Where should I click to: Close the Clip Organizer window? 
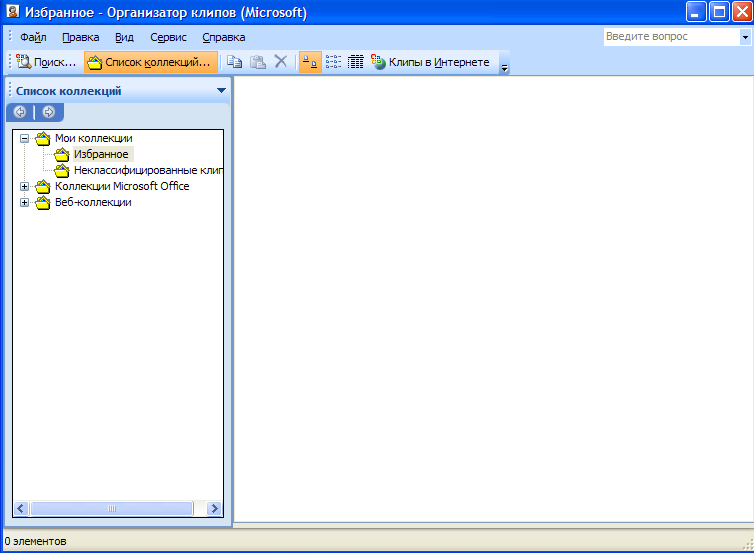742,12
